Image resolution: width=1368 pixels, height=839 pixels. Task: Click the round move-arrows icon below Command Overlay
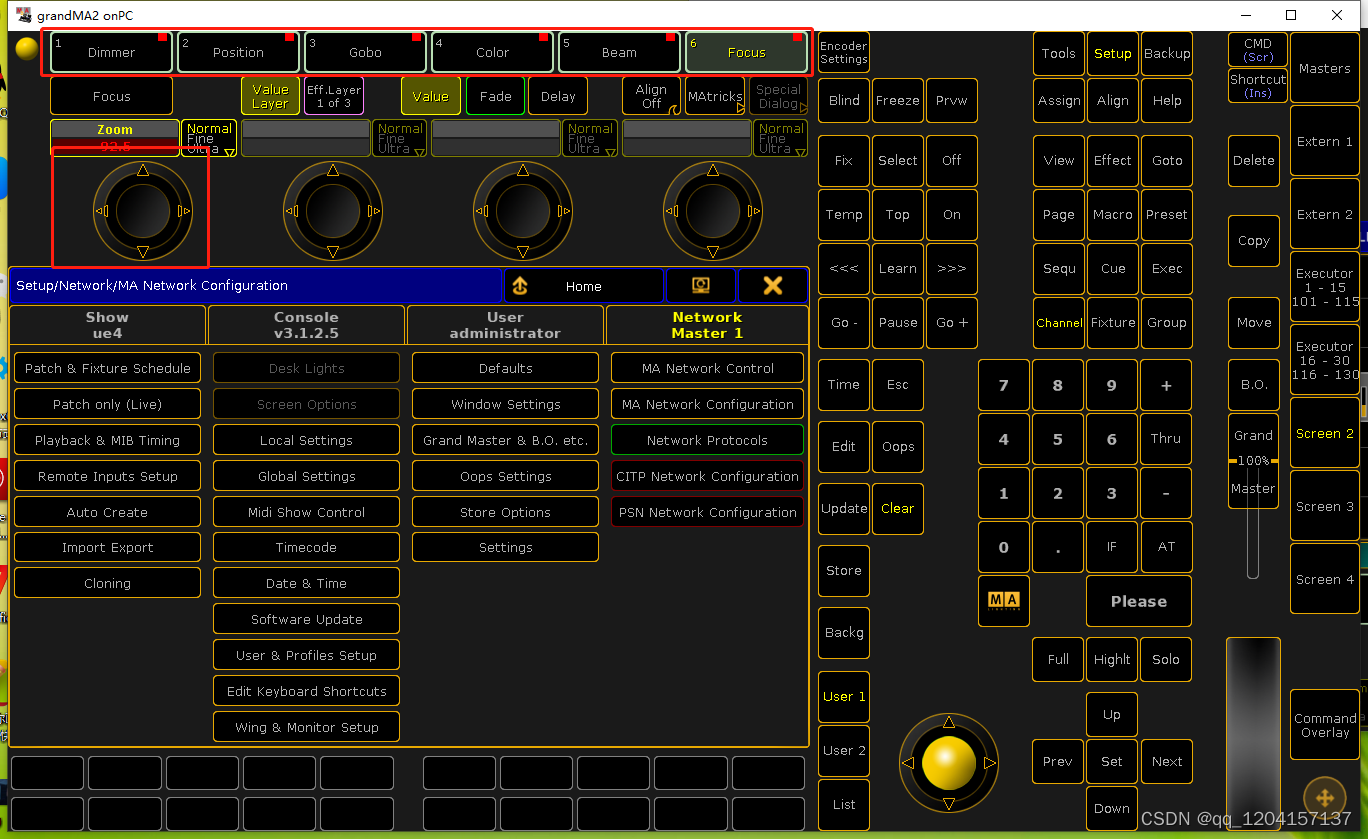coord(1325,798)
